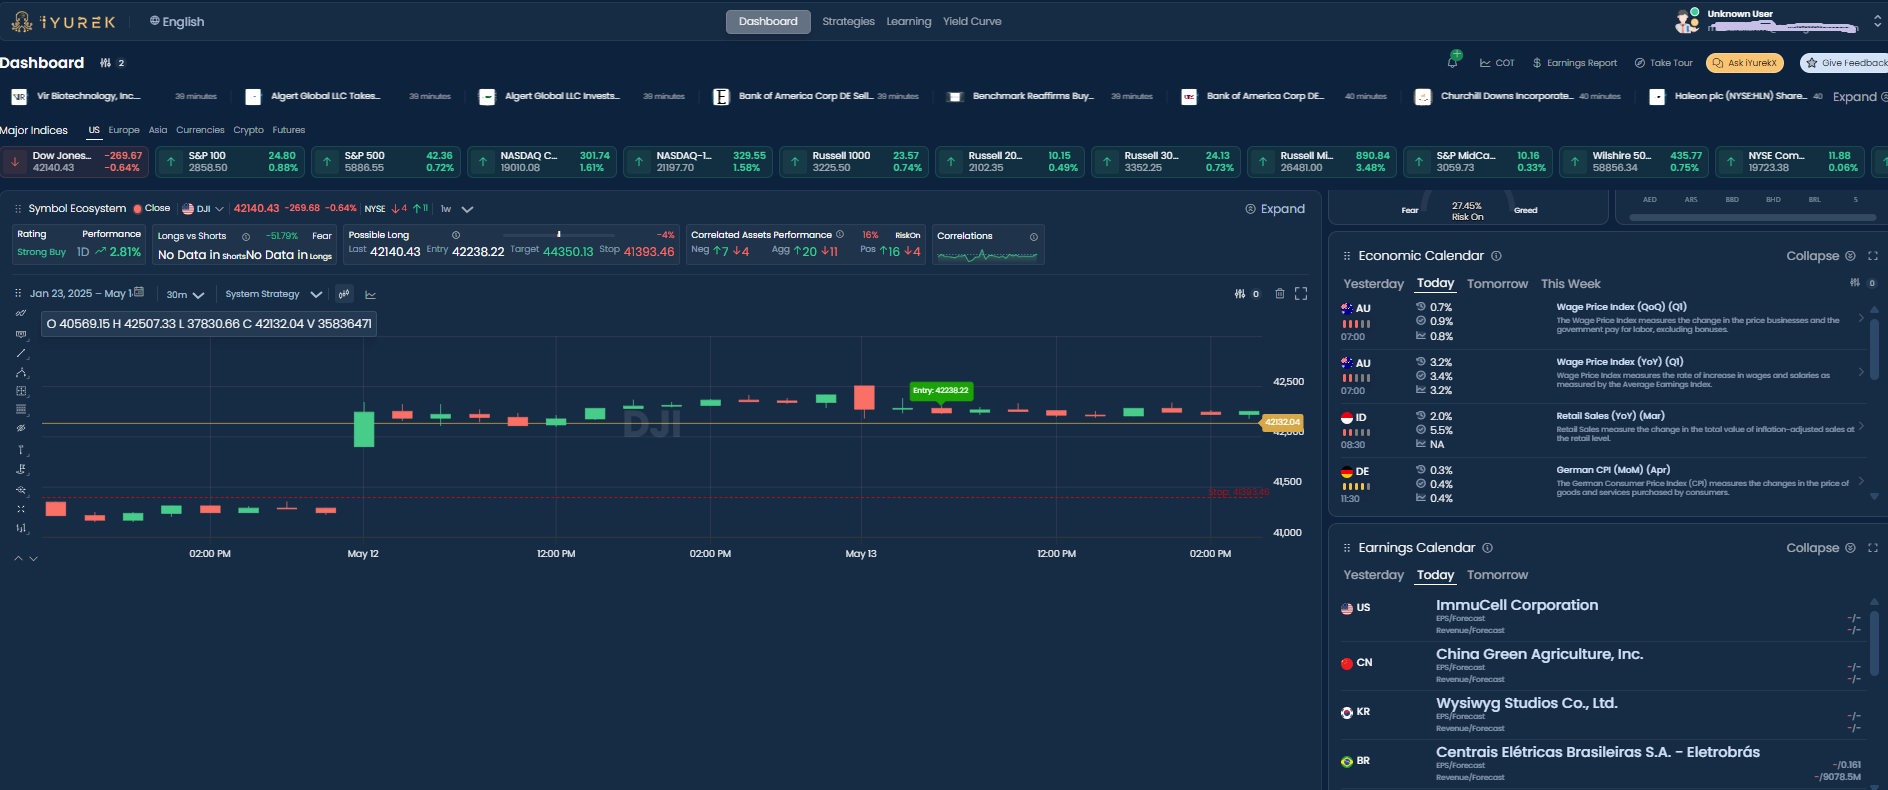Viewport: 1888px width, 790px height.
Task: Open the notifications bell
Action: tap(1453, 62)
